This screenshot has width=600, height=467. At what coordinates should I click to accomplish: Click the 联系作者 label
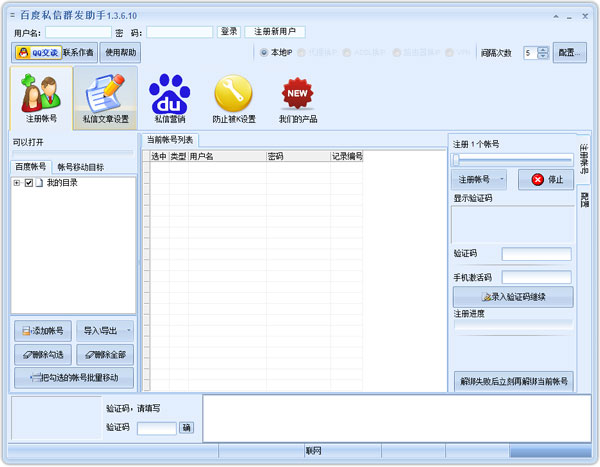78,52
